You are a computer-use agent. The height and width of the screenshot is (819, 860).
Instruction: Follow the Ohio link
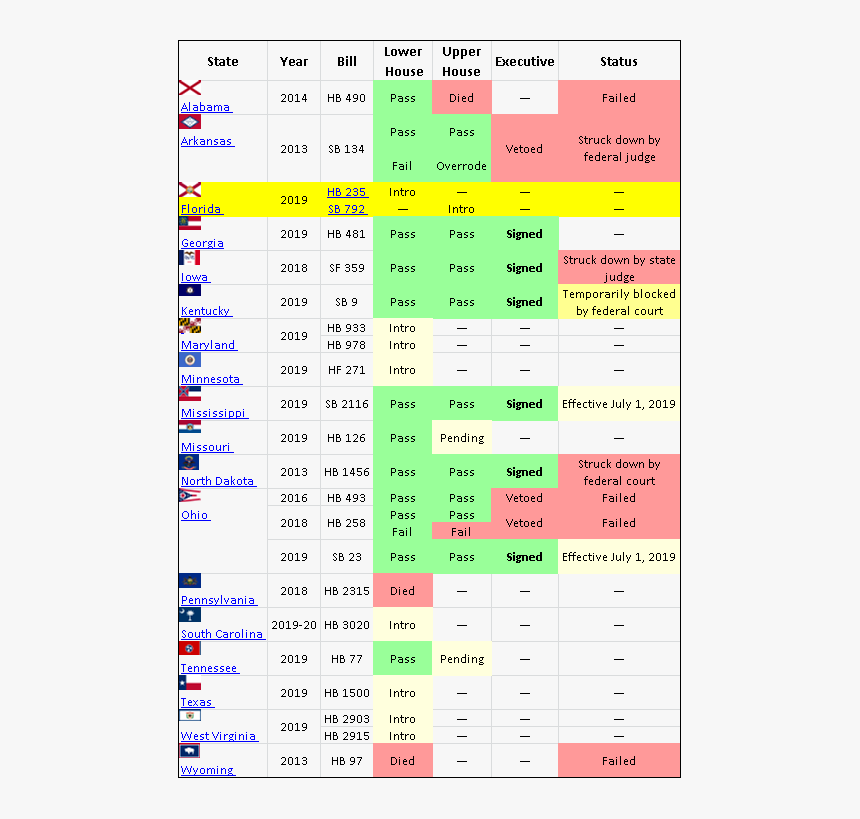pyautogui.click(x=195, y=515)
